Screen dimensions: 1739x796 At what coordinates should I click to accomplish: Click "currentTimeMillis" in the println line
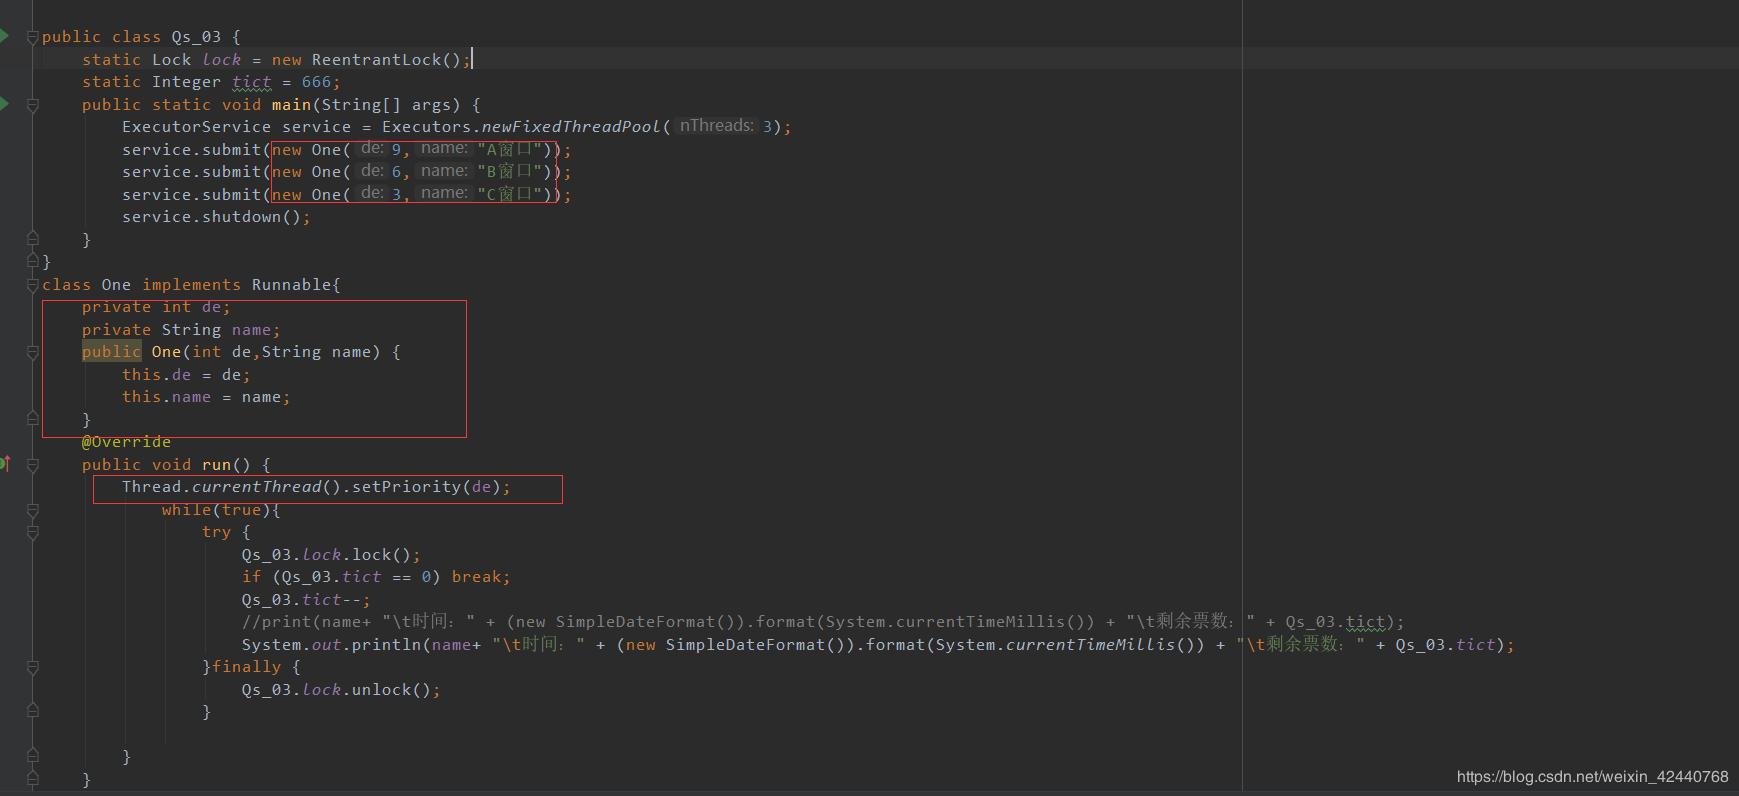tap(1090, 645)
